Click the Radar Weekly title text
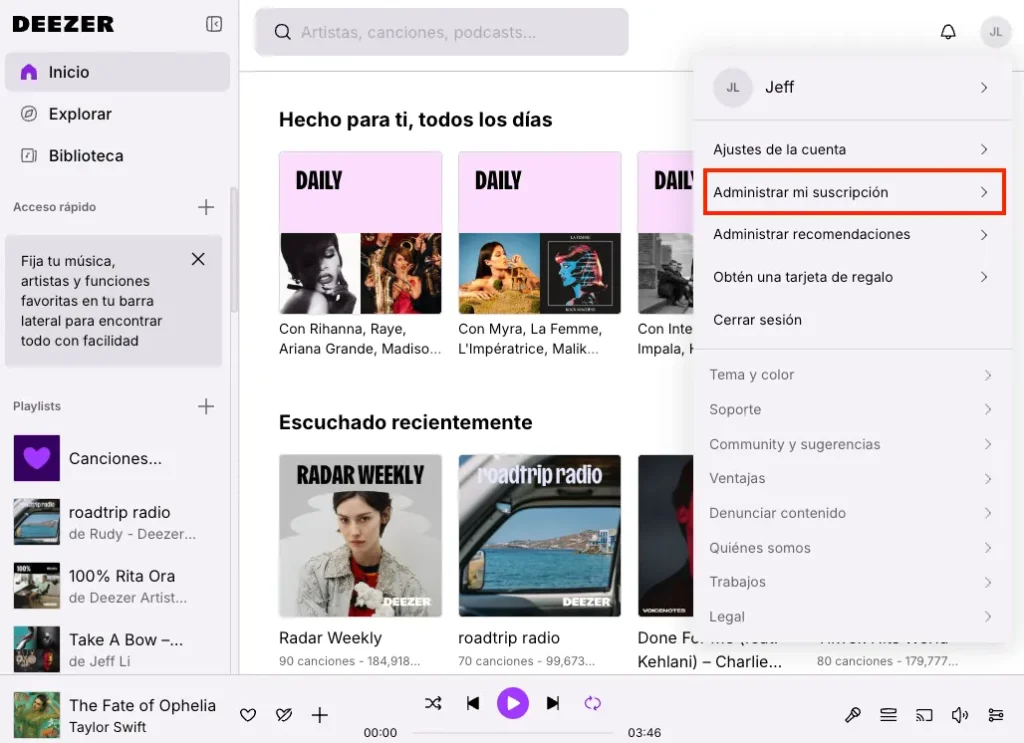 [x=330, y=638]
